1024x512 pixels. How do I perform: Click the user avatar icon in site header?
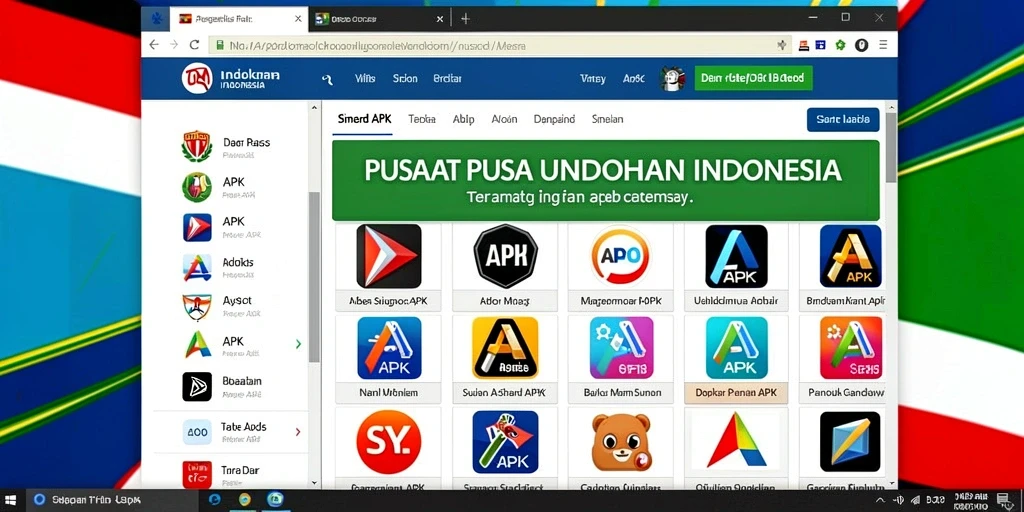click(x=672, y=79)
